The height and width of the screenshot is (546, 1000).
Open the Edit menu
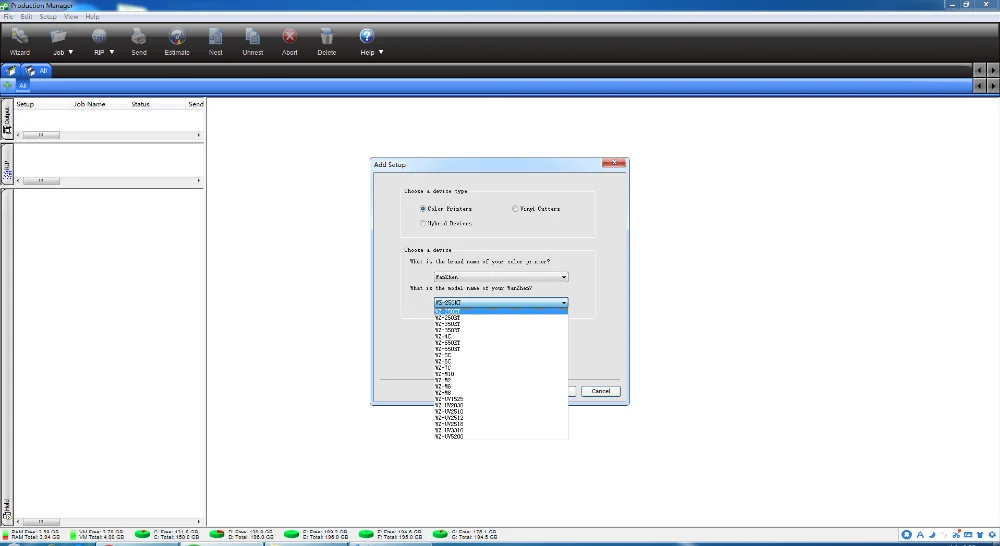[x=26, y=17]
